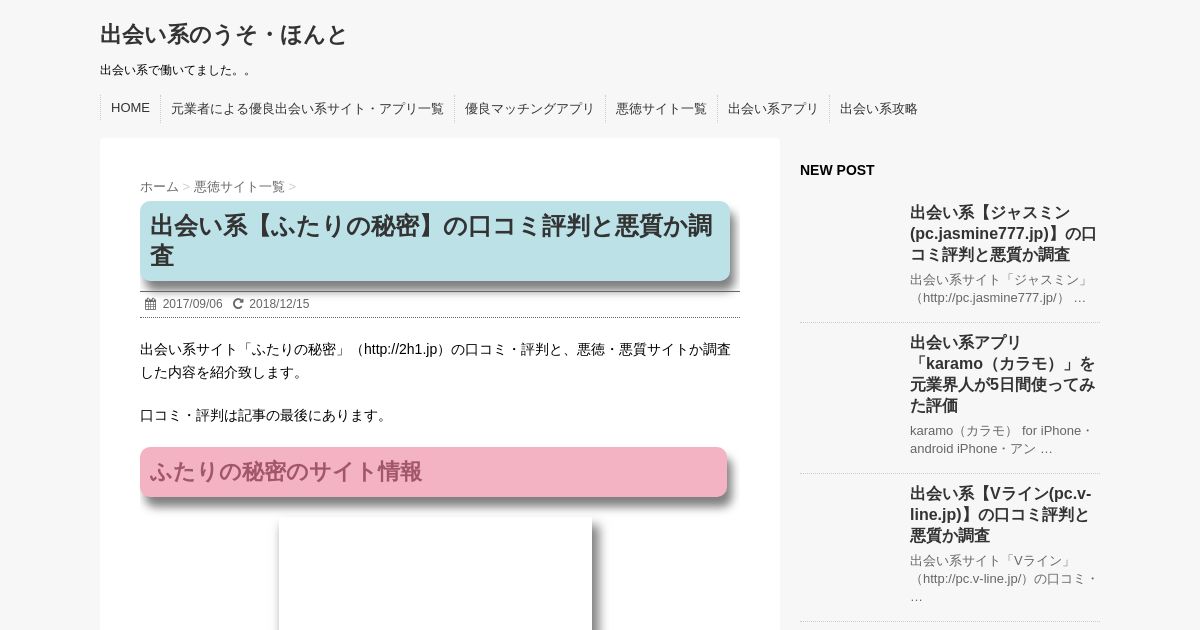The image size is (1200, 630).
Task: Click the circular-arrow update icon beside 2018/12/15
Action: pyautogui.click(x=238, y=304)
